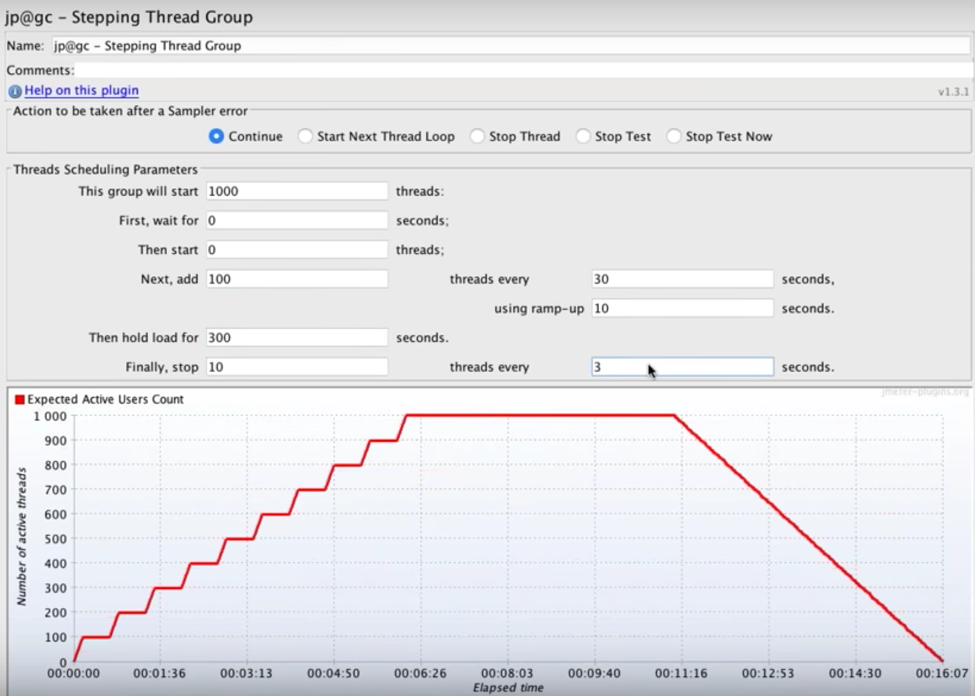The image size is (975, 696).
Task: Click the threads every field showing 3
Action: point(680,366)
